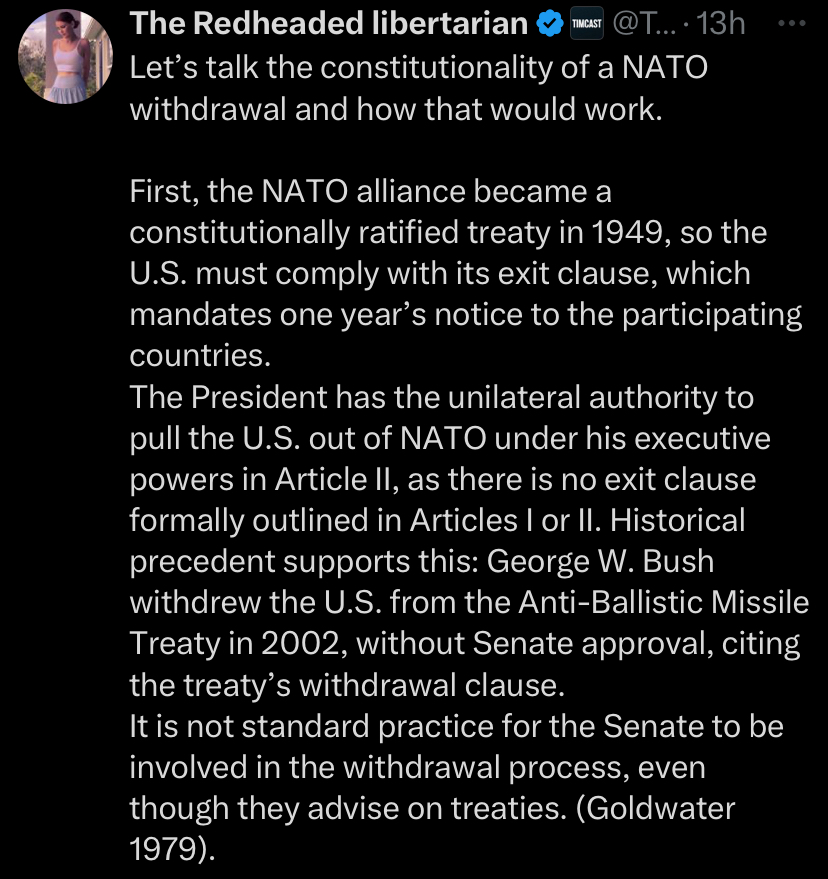Click the line 'the treaty's withdrawal clause.'

(347, 685)
